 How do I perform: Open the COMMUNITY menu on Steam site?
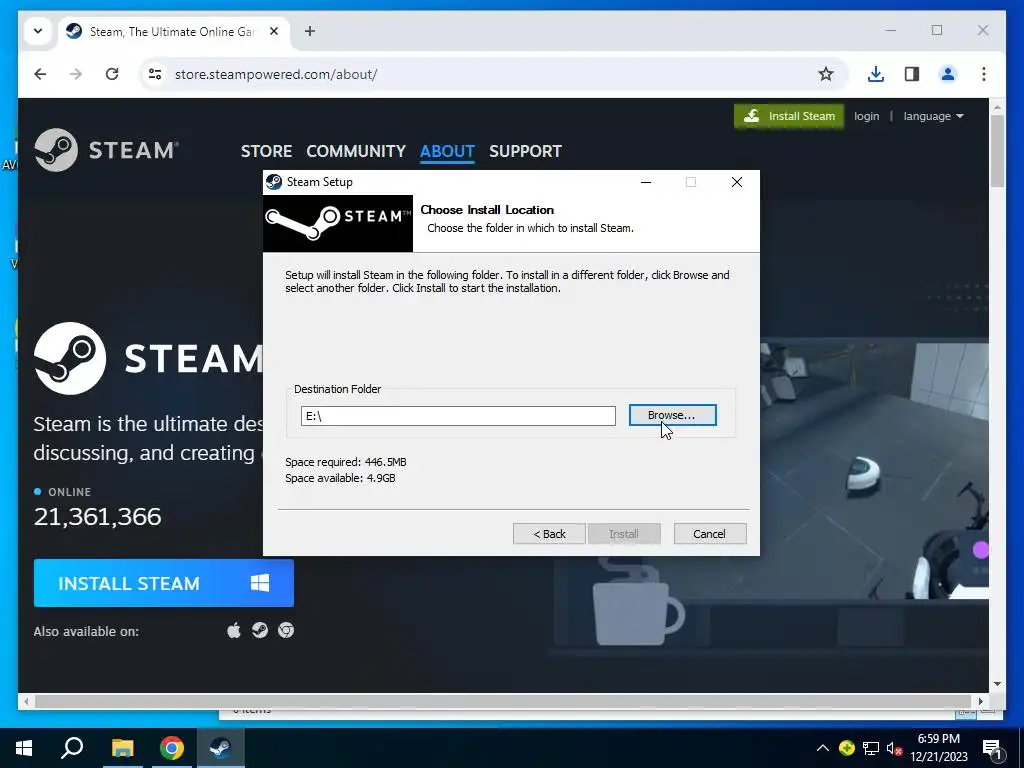pos(356,151)
